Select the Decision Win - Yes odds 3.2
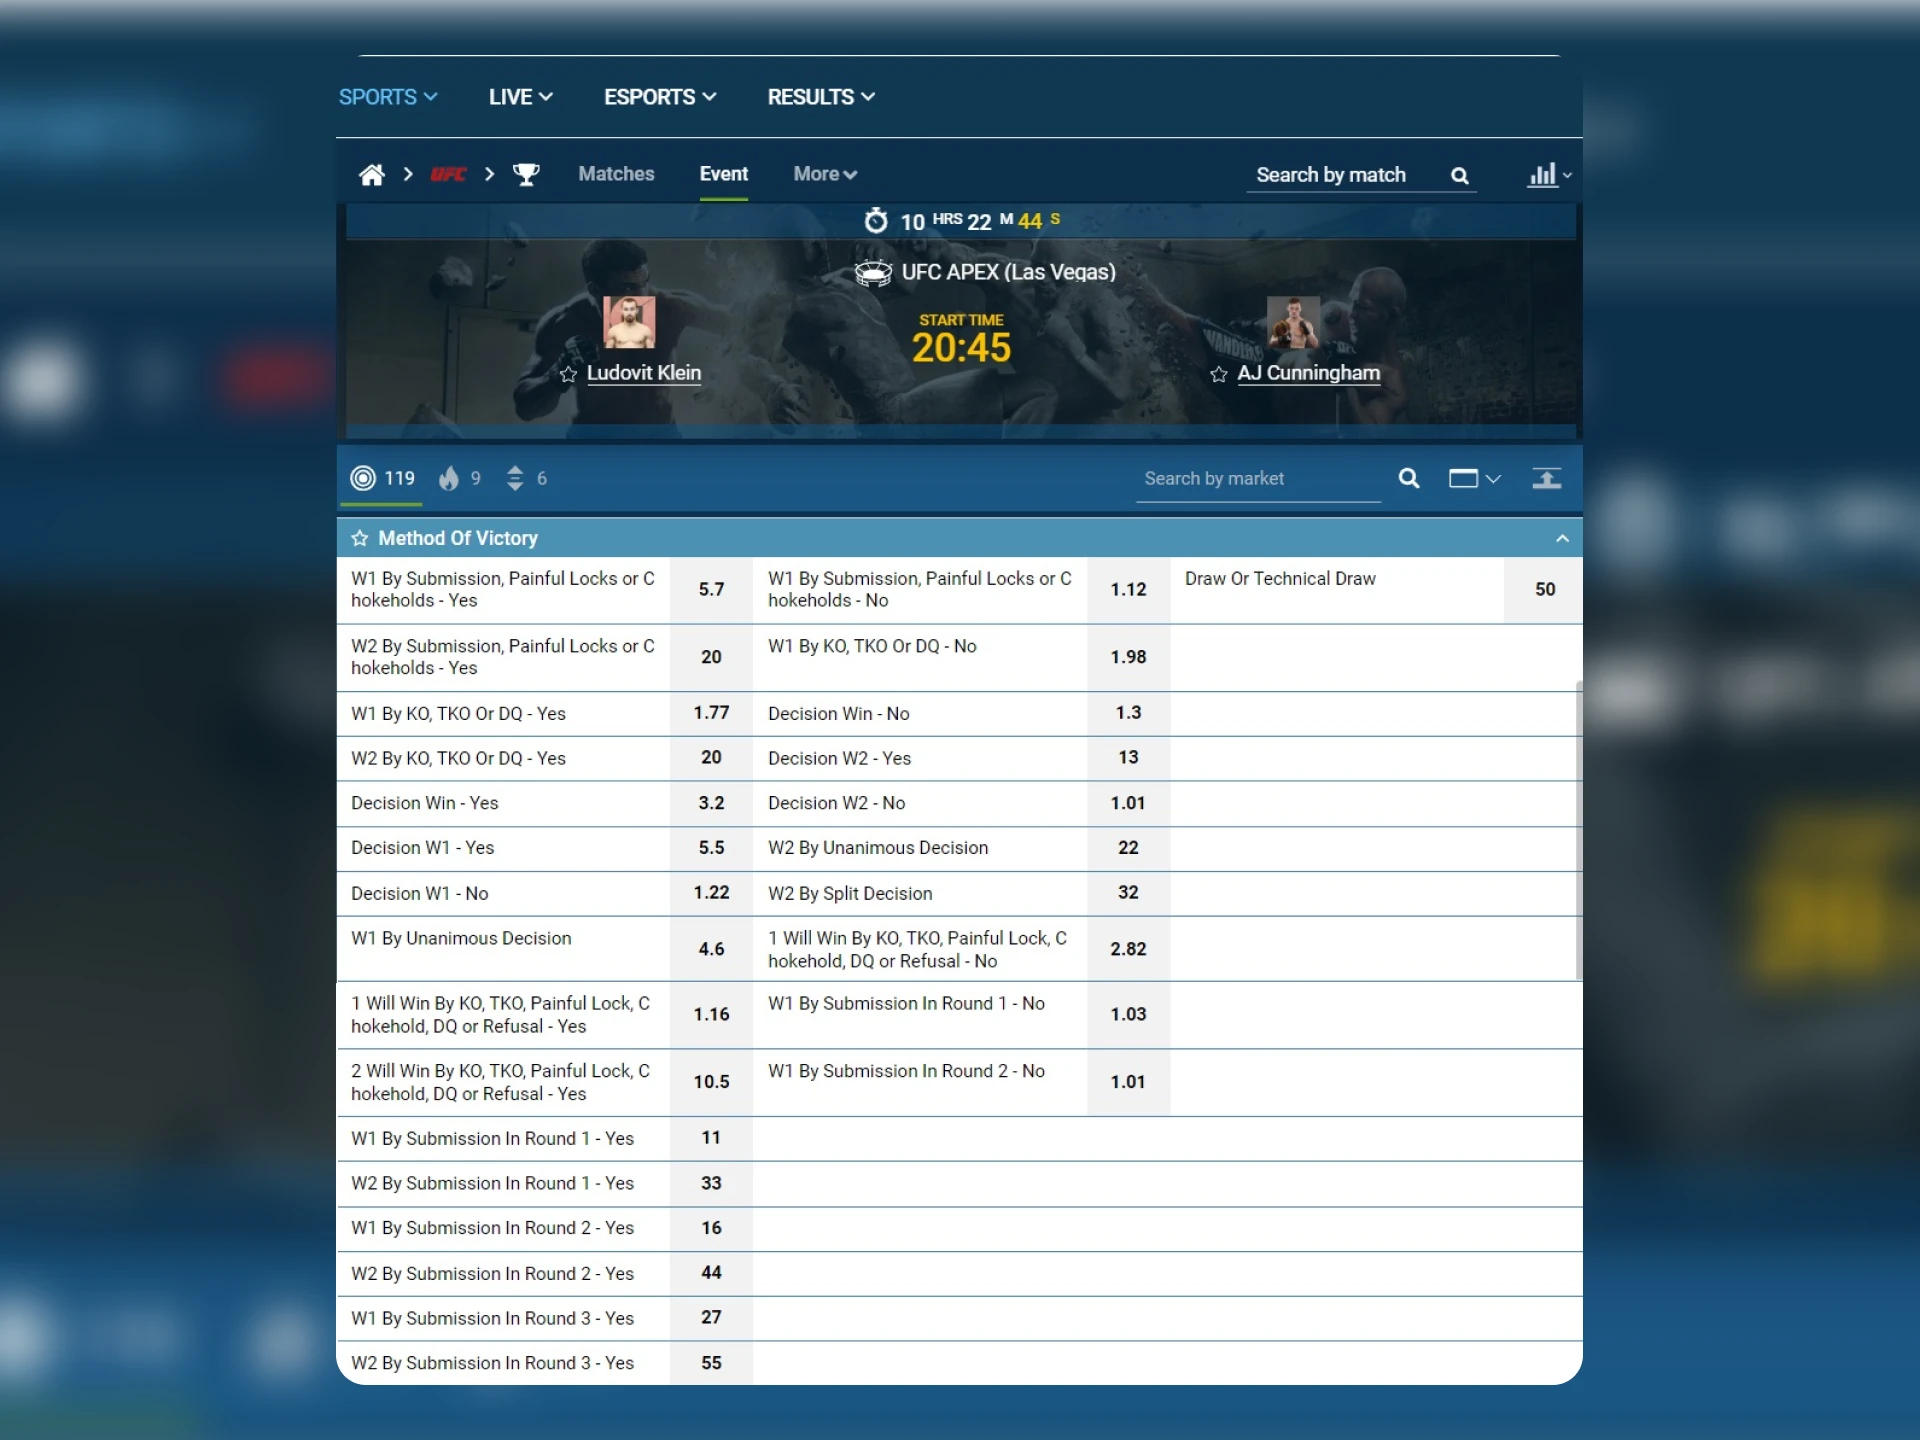Image resolution: width=1920 pixels, height=1440 pixels. tap(711, 803)
